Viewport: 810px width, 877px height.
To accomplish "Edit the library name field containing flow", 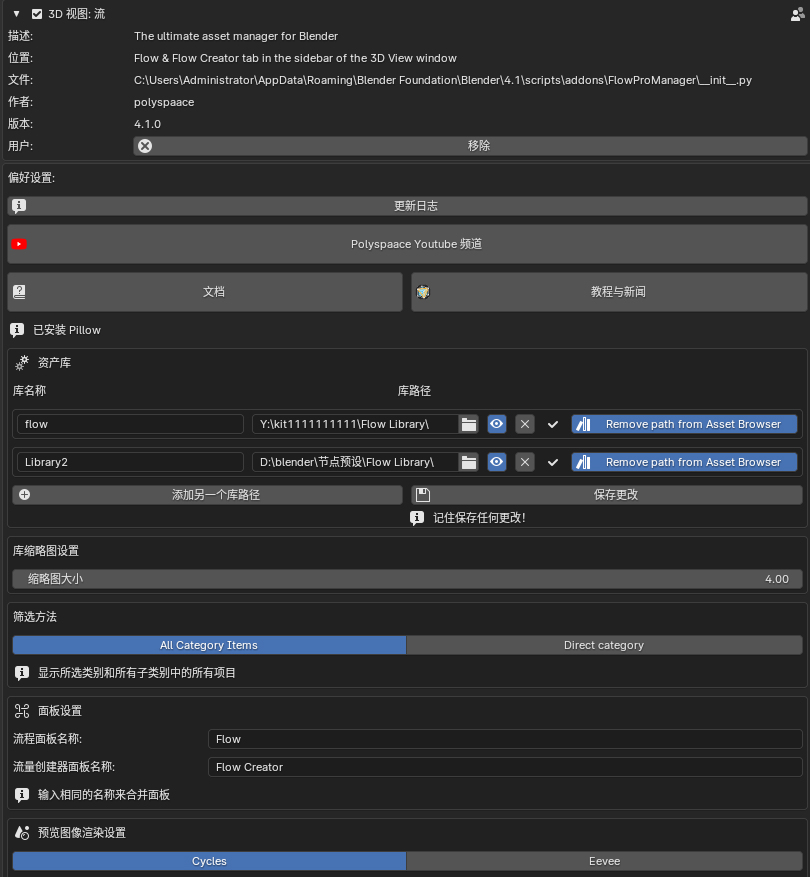I will [x=130, y=424].
